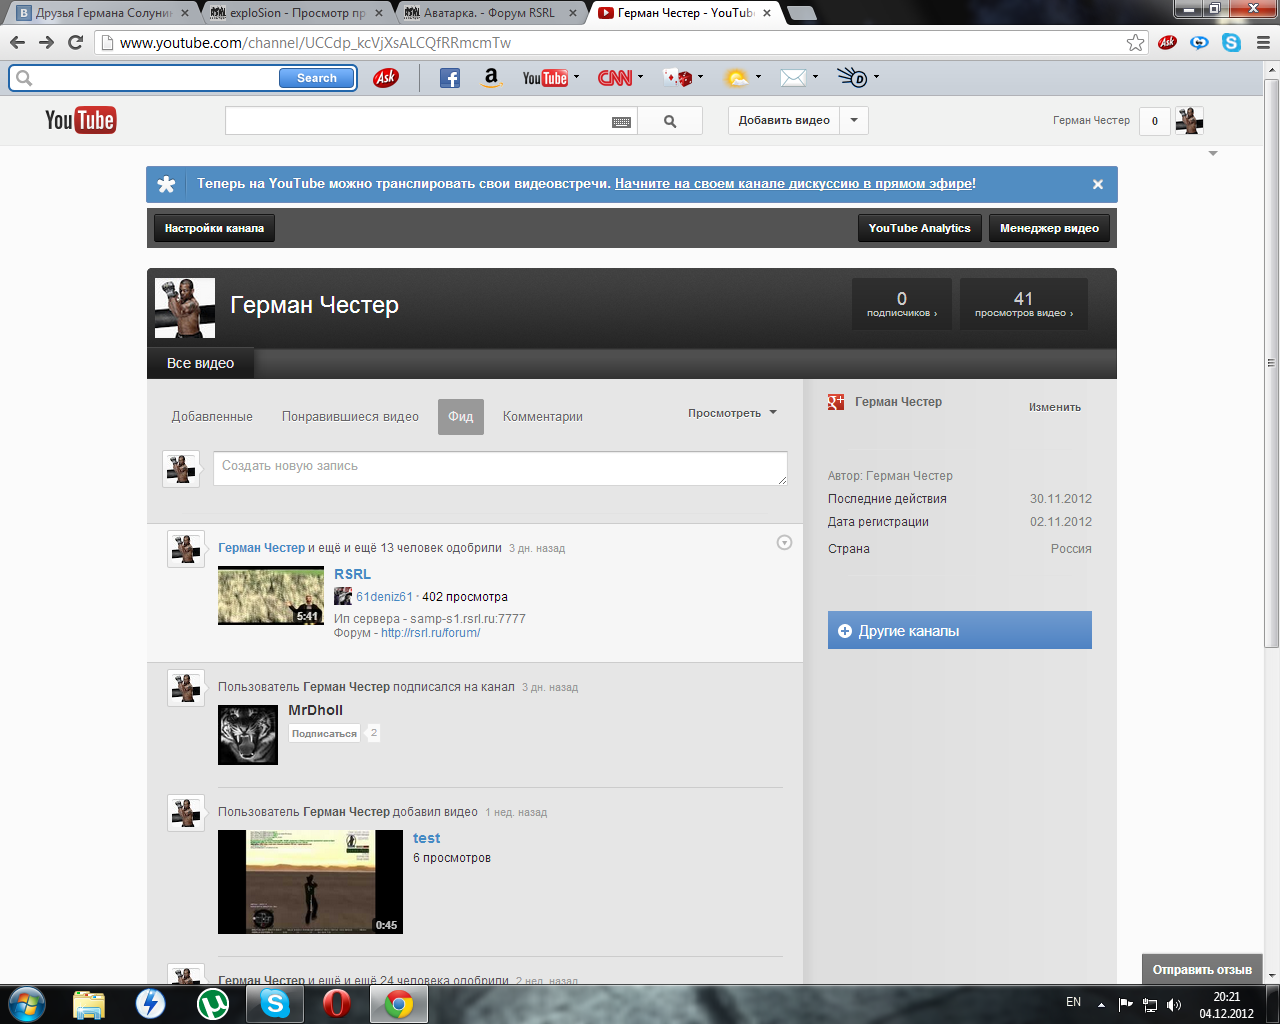This screenshot has width=1280, height=1024.
Task: Click the volume icon in the system tray
Action: (x=1174, y=1004)
